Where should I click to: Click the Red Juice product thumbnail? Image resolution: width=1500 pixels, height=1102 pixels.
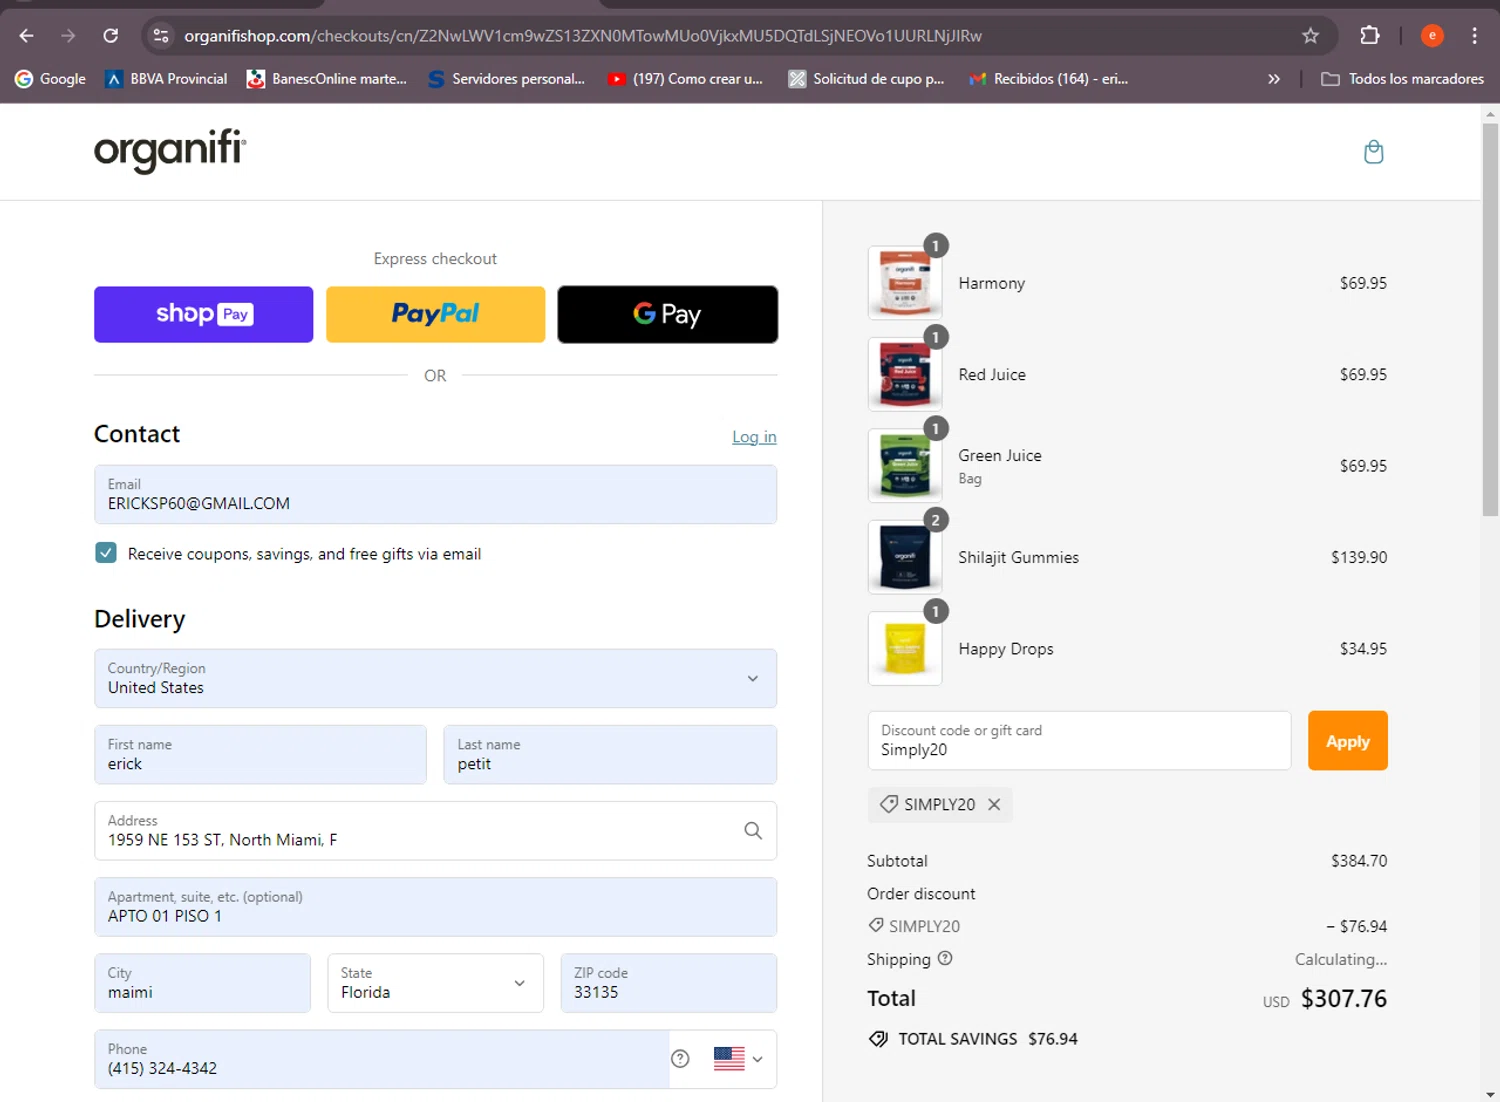905,374
